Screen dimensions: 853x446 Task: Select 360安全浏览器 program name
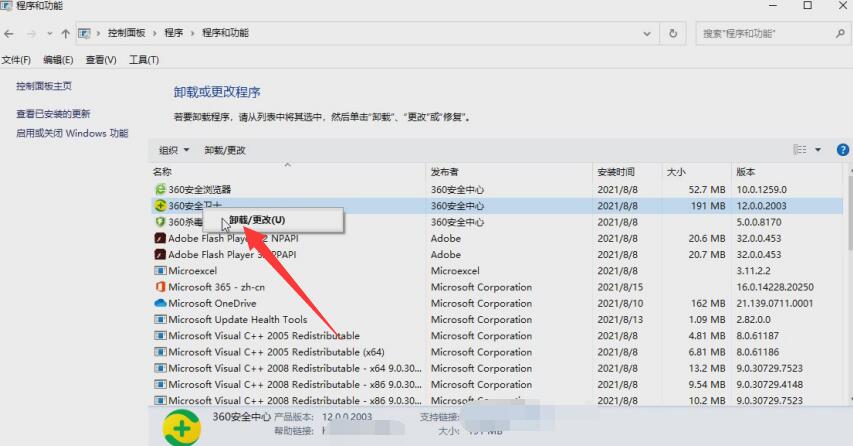coord(200,189)
